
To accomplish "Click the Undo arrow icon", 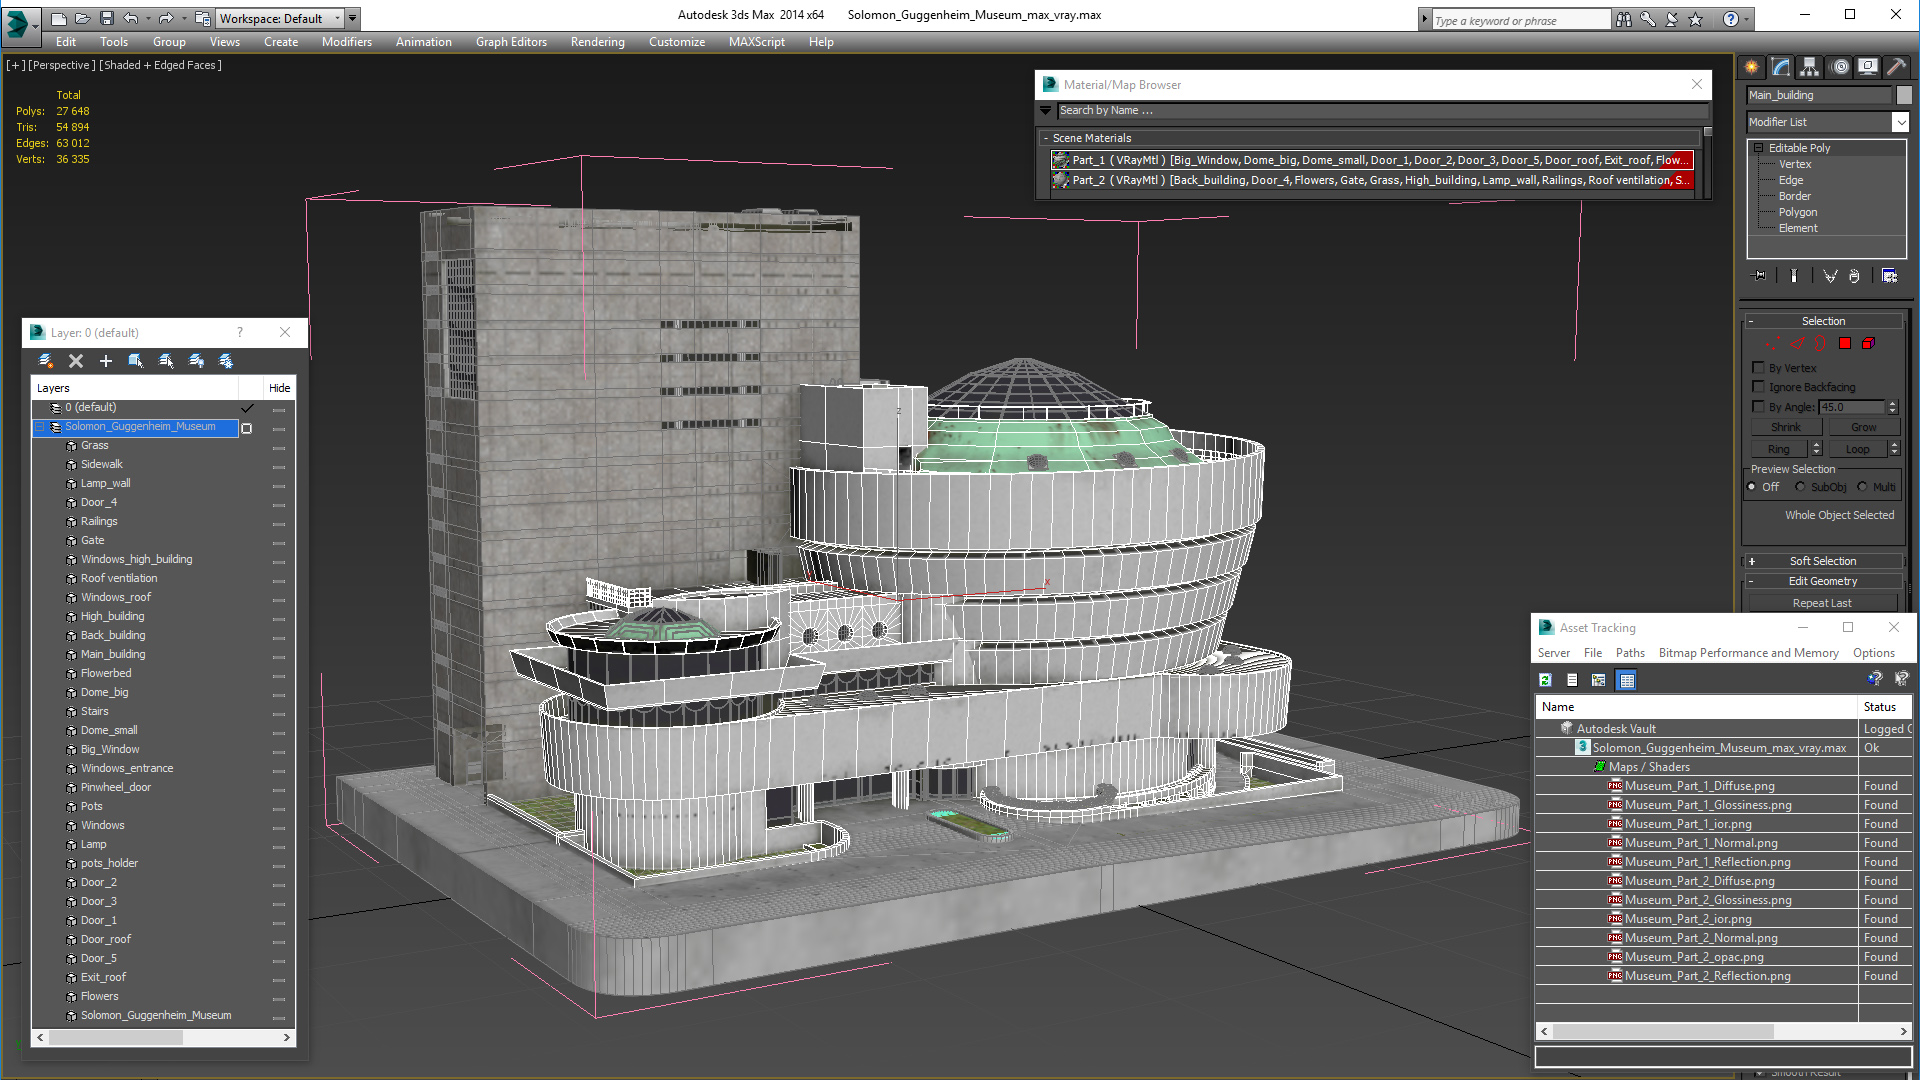I will (131, 18).
